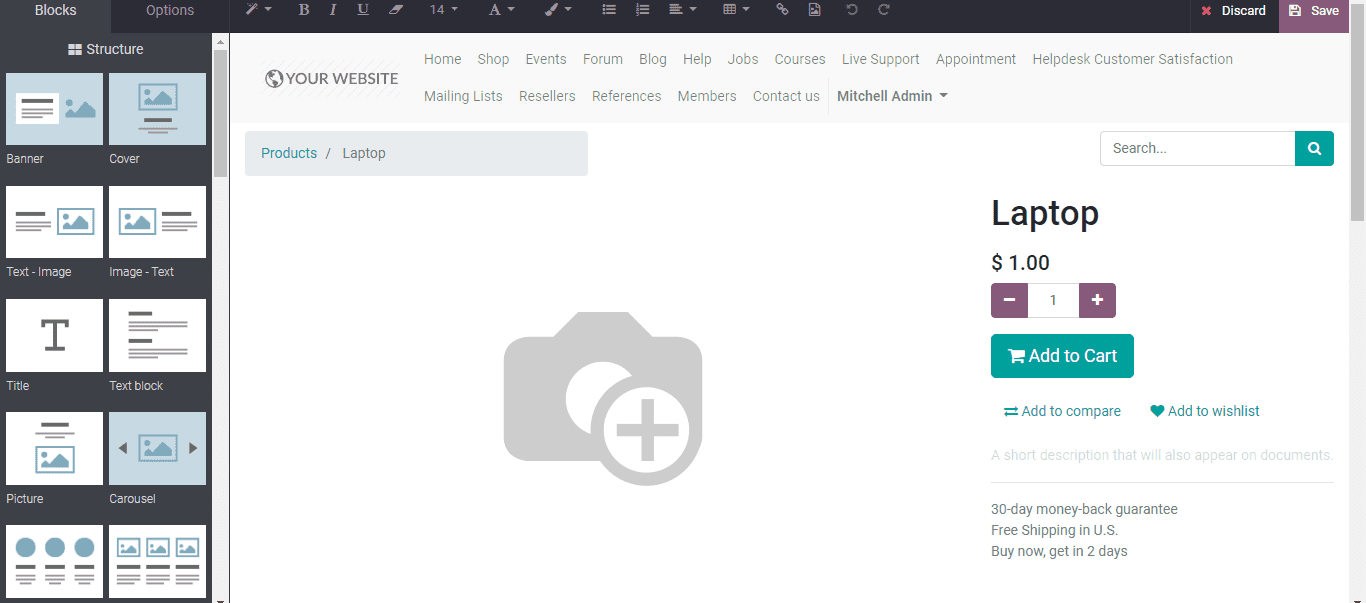
Task: Switch to the Options tab
Action: [170, 11]
